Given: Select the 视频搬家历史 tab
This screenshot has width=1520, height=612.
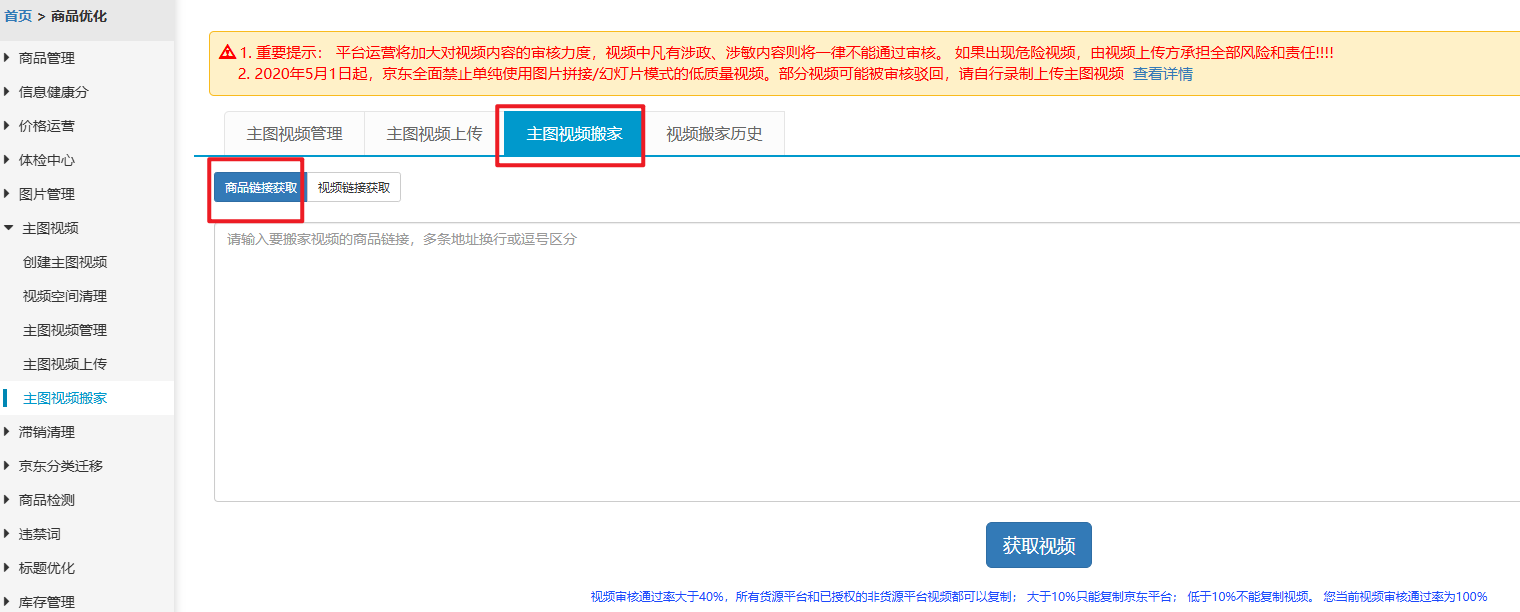Looking at the screenshot, I should pos(714,134).
